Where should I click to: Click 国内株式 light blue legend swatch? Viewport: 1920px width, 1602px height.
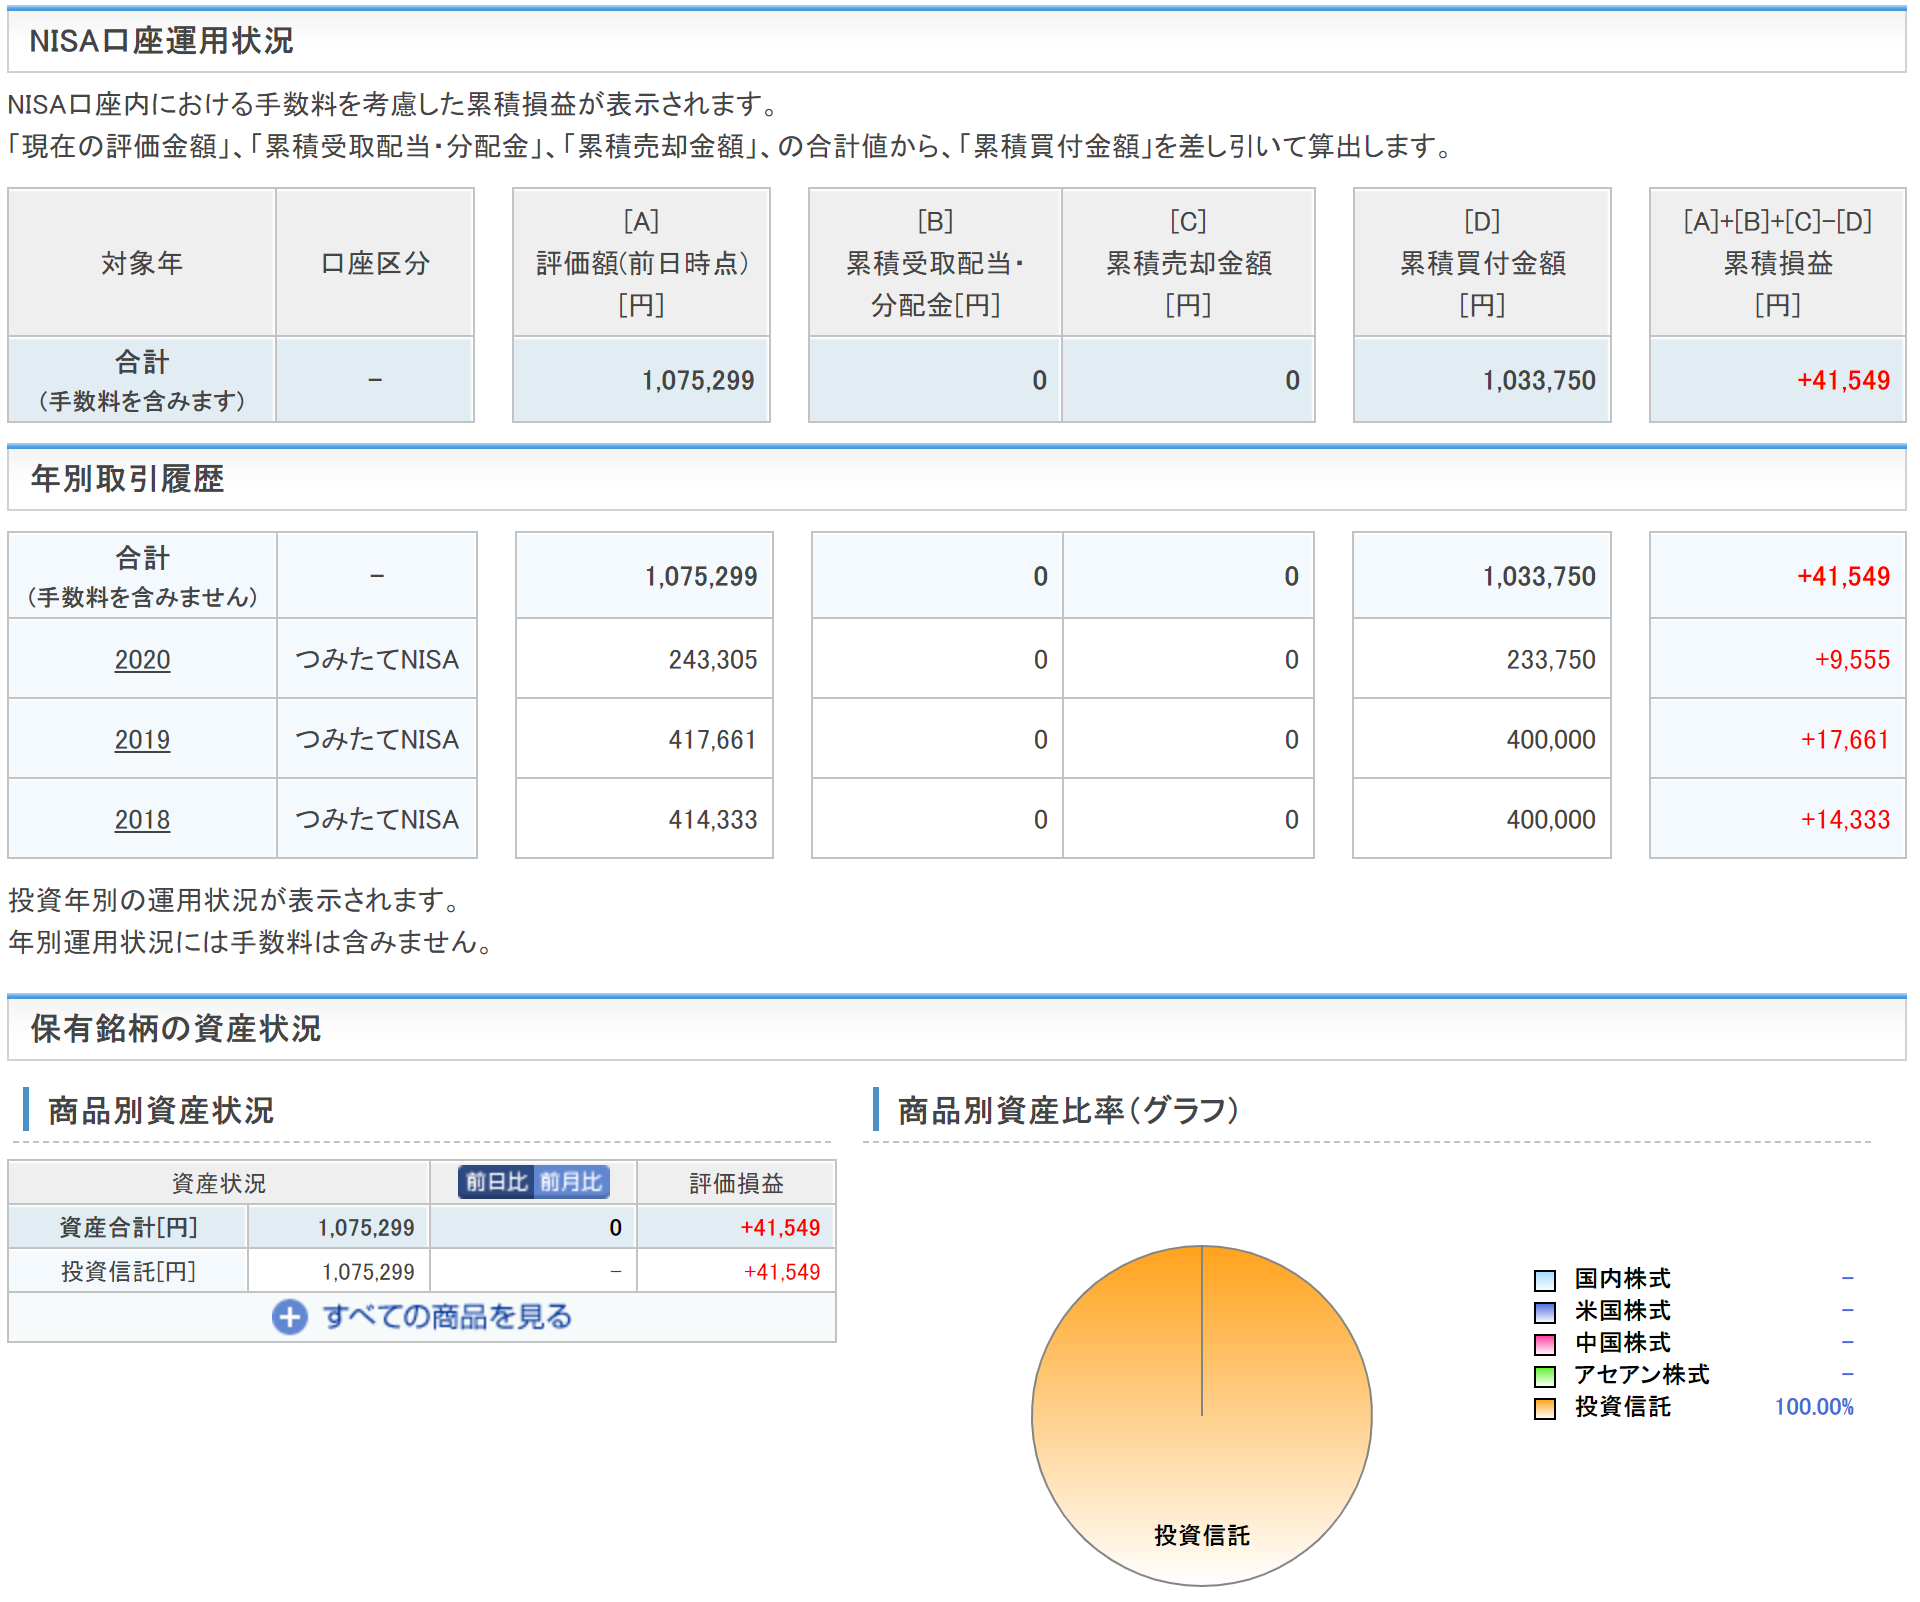point(1545,1280)
